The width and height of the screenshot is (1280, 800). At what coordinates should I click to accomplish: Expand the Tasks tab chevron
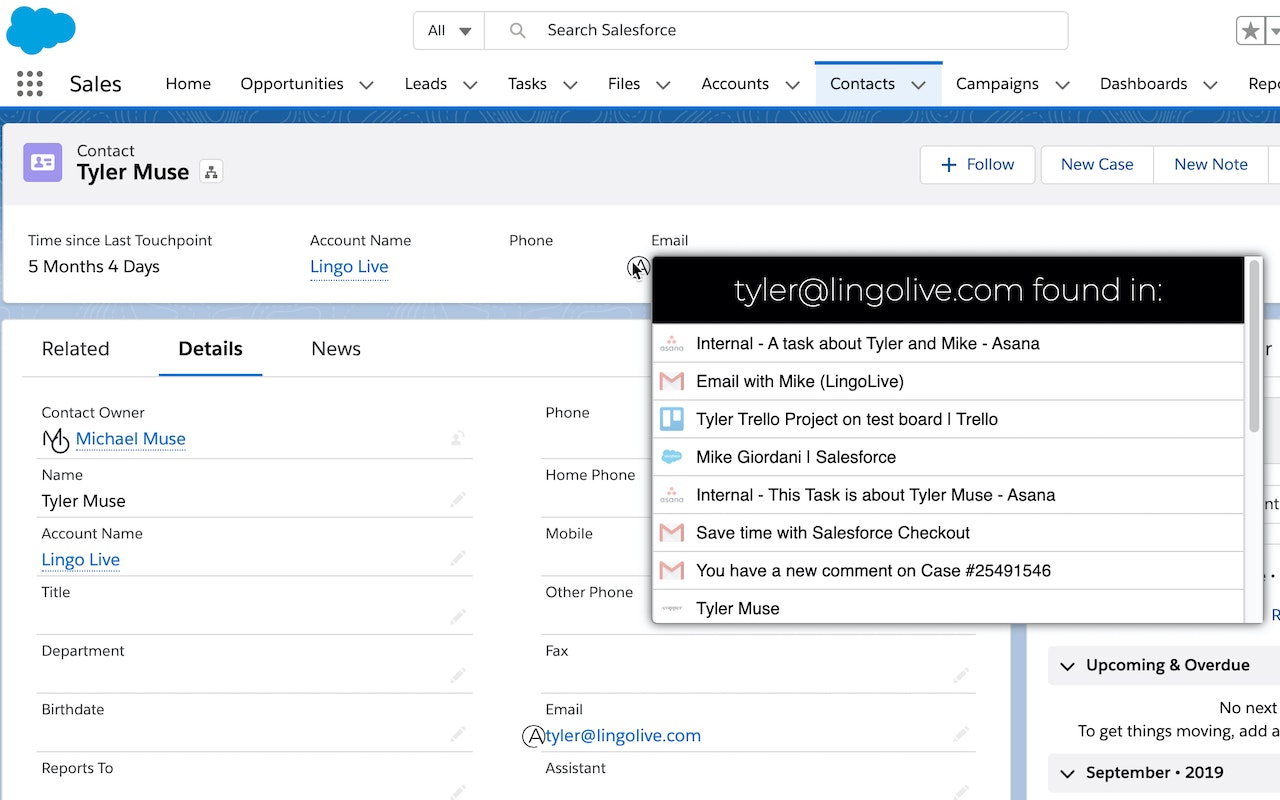click(x=570, y=85)
